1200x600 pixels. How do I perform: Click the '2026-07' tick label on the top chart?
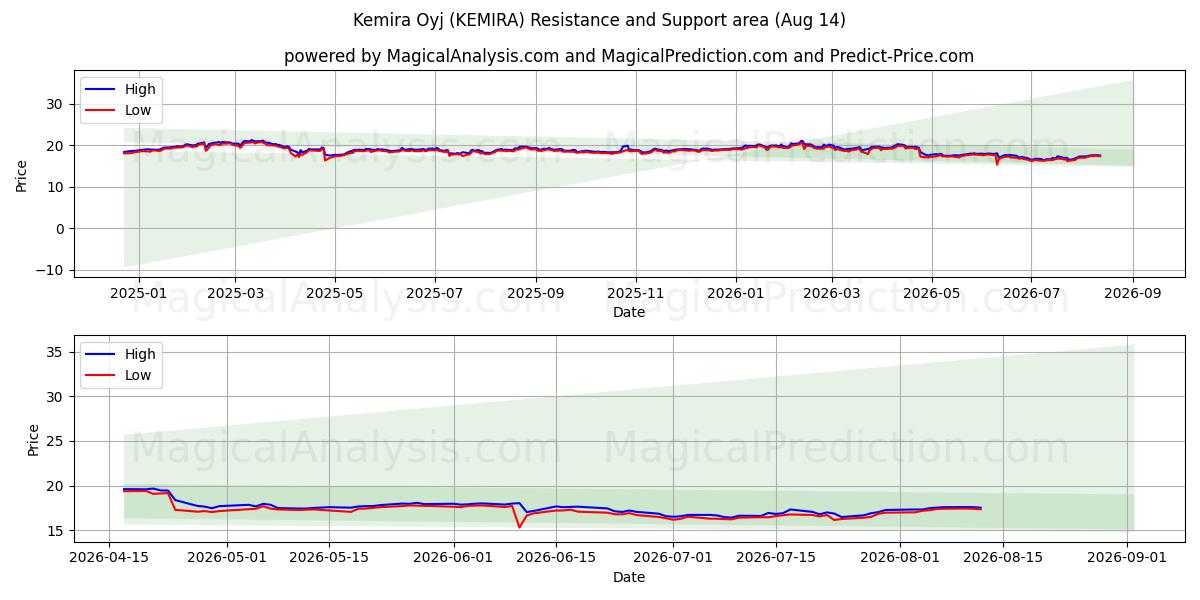pos(1033,294)
